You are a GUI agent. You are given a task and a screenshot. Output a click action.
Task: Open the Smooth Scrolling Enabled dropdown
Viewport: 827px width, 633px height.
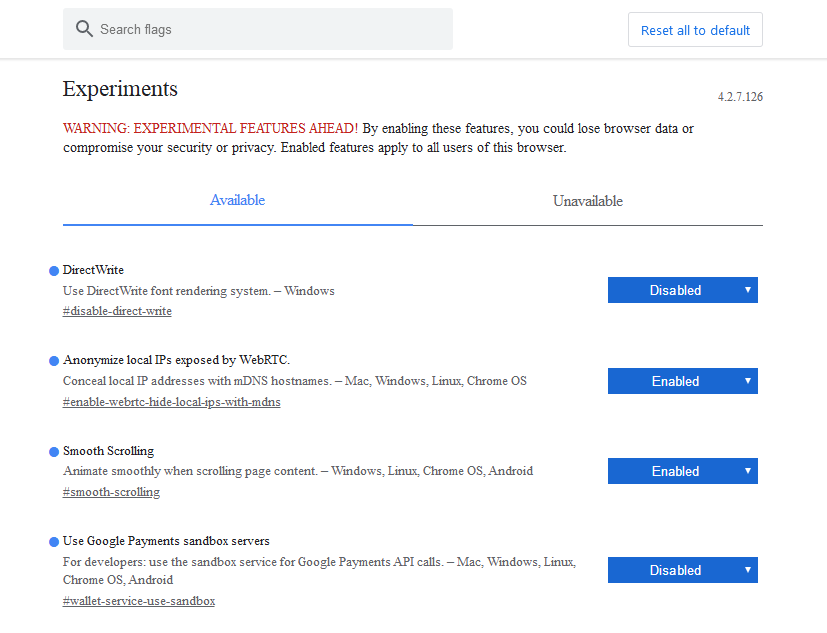coord(682,471)
